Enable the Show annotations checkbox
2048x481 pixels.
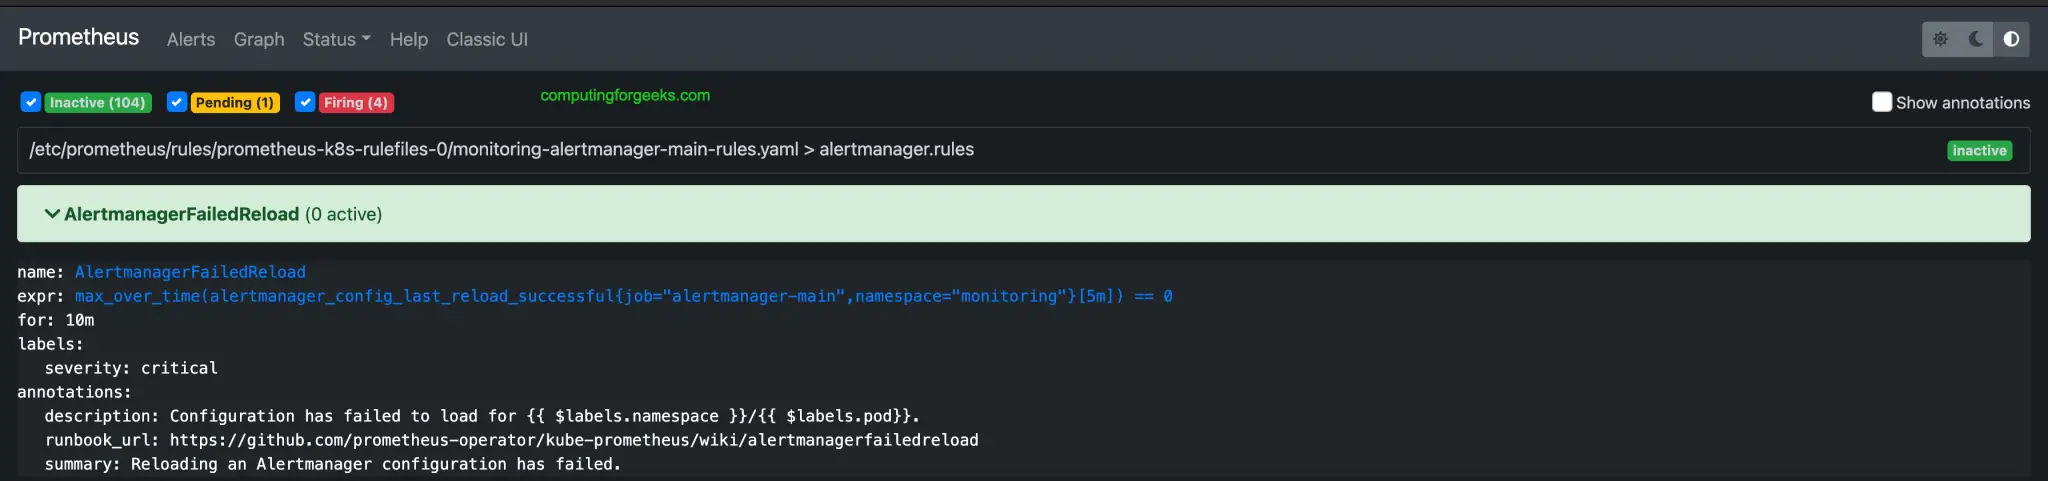tap(1881, 102)
